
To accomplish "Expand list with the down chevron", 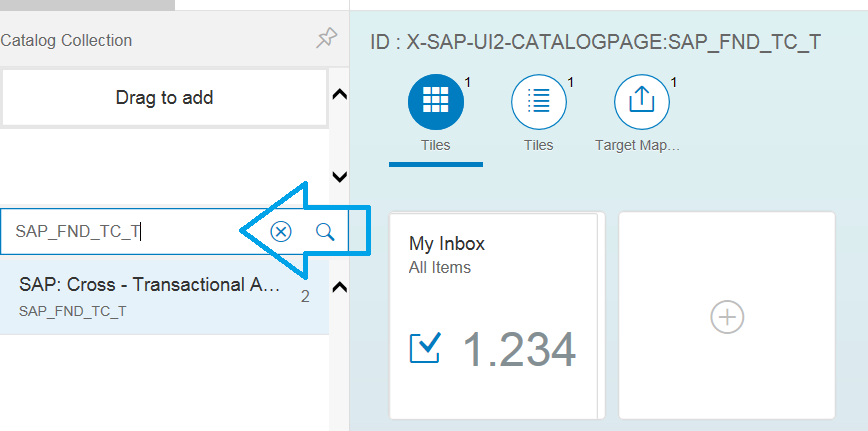I will pyautogui.click(x=339, y=176).
